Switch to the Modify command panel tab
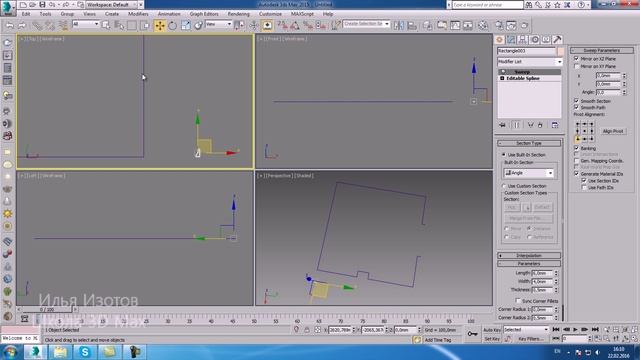 pos(511,39)
